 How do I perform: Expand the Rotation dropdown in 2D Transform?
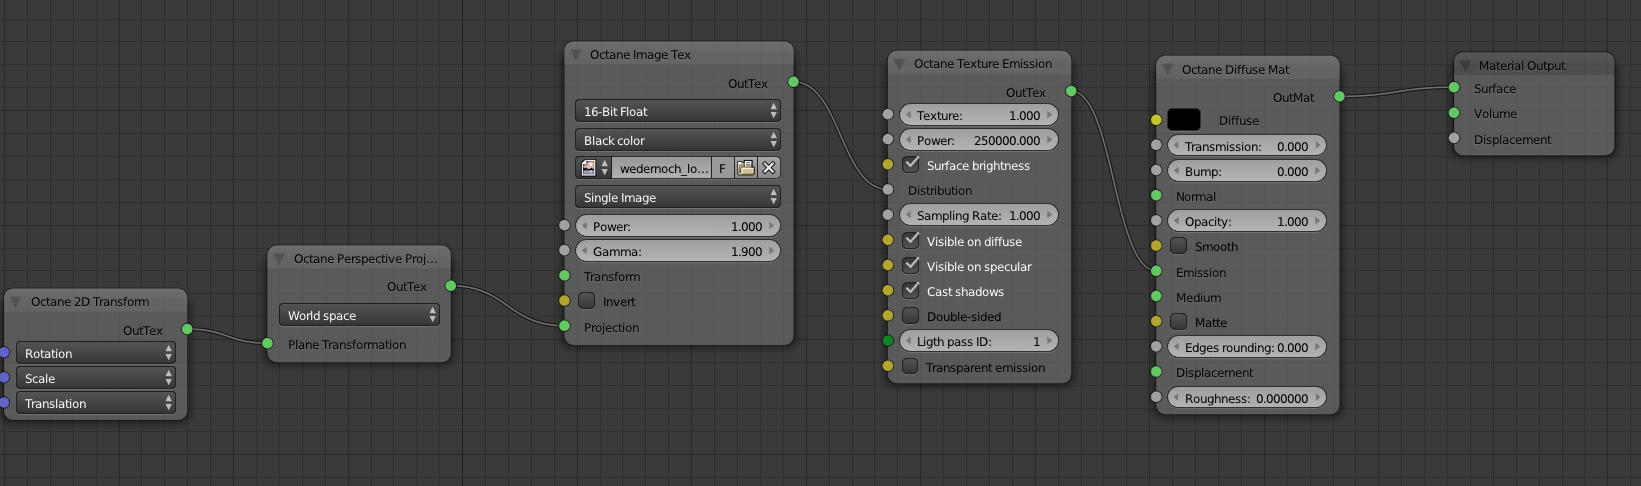(x=96, y=353)
